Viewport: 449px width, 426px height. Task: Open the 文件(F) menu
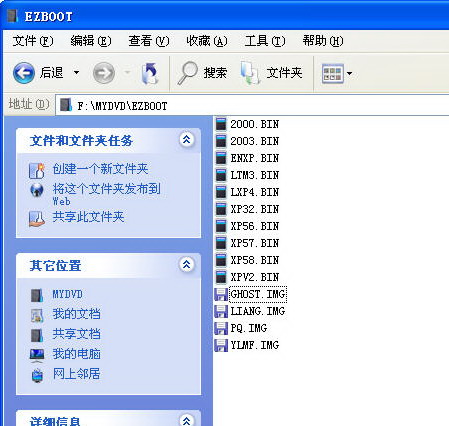click(x=33, y=41)
